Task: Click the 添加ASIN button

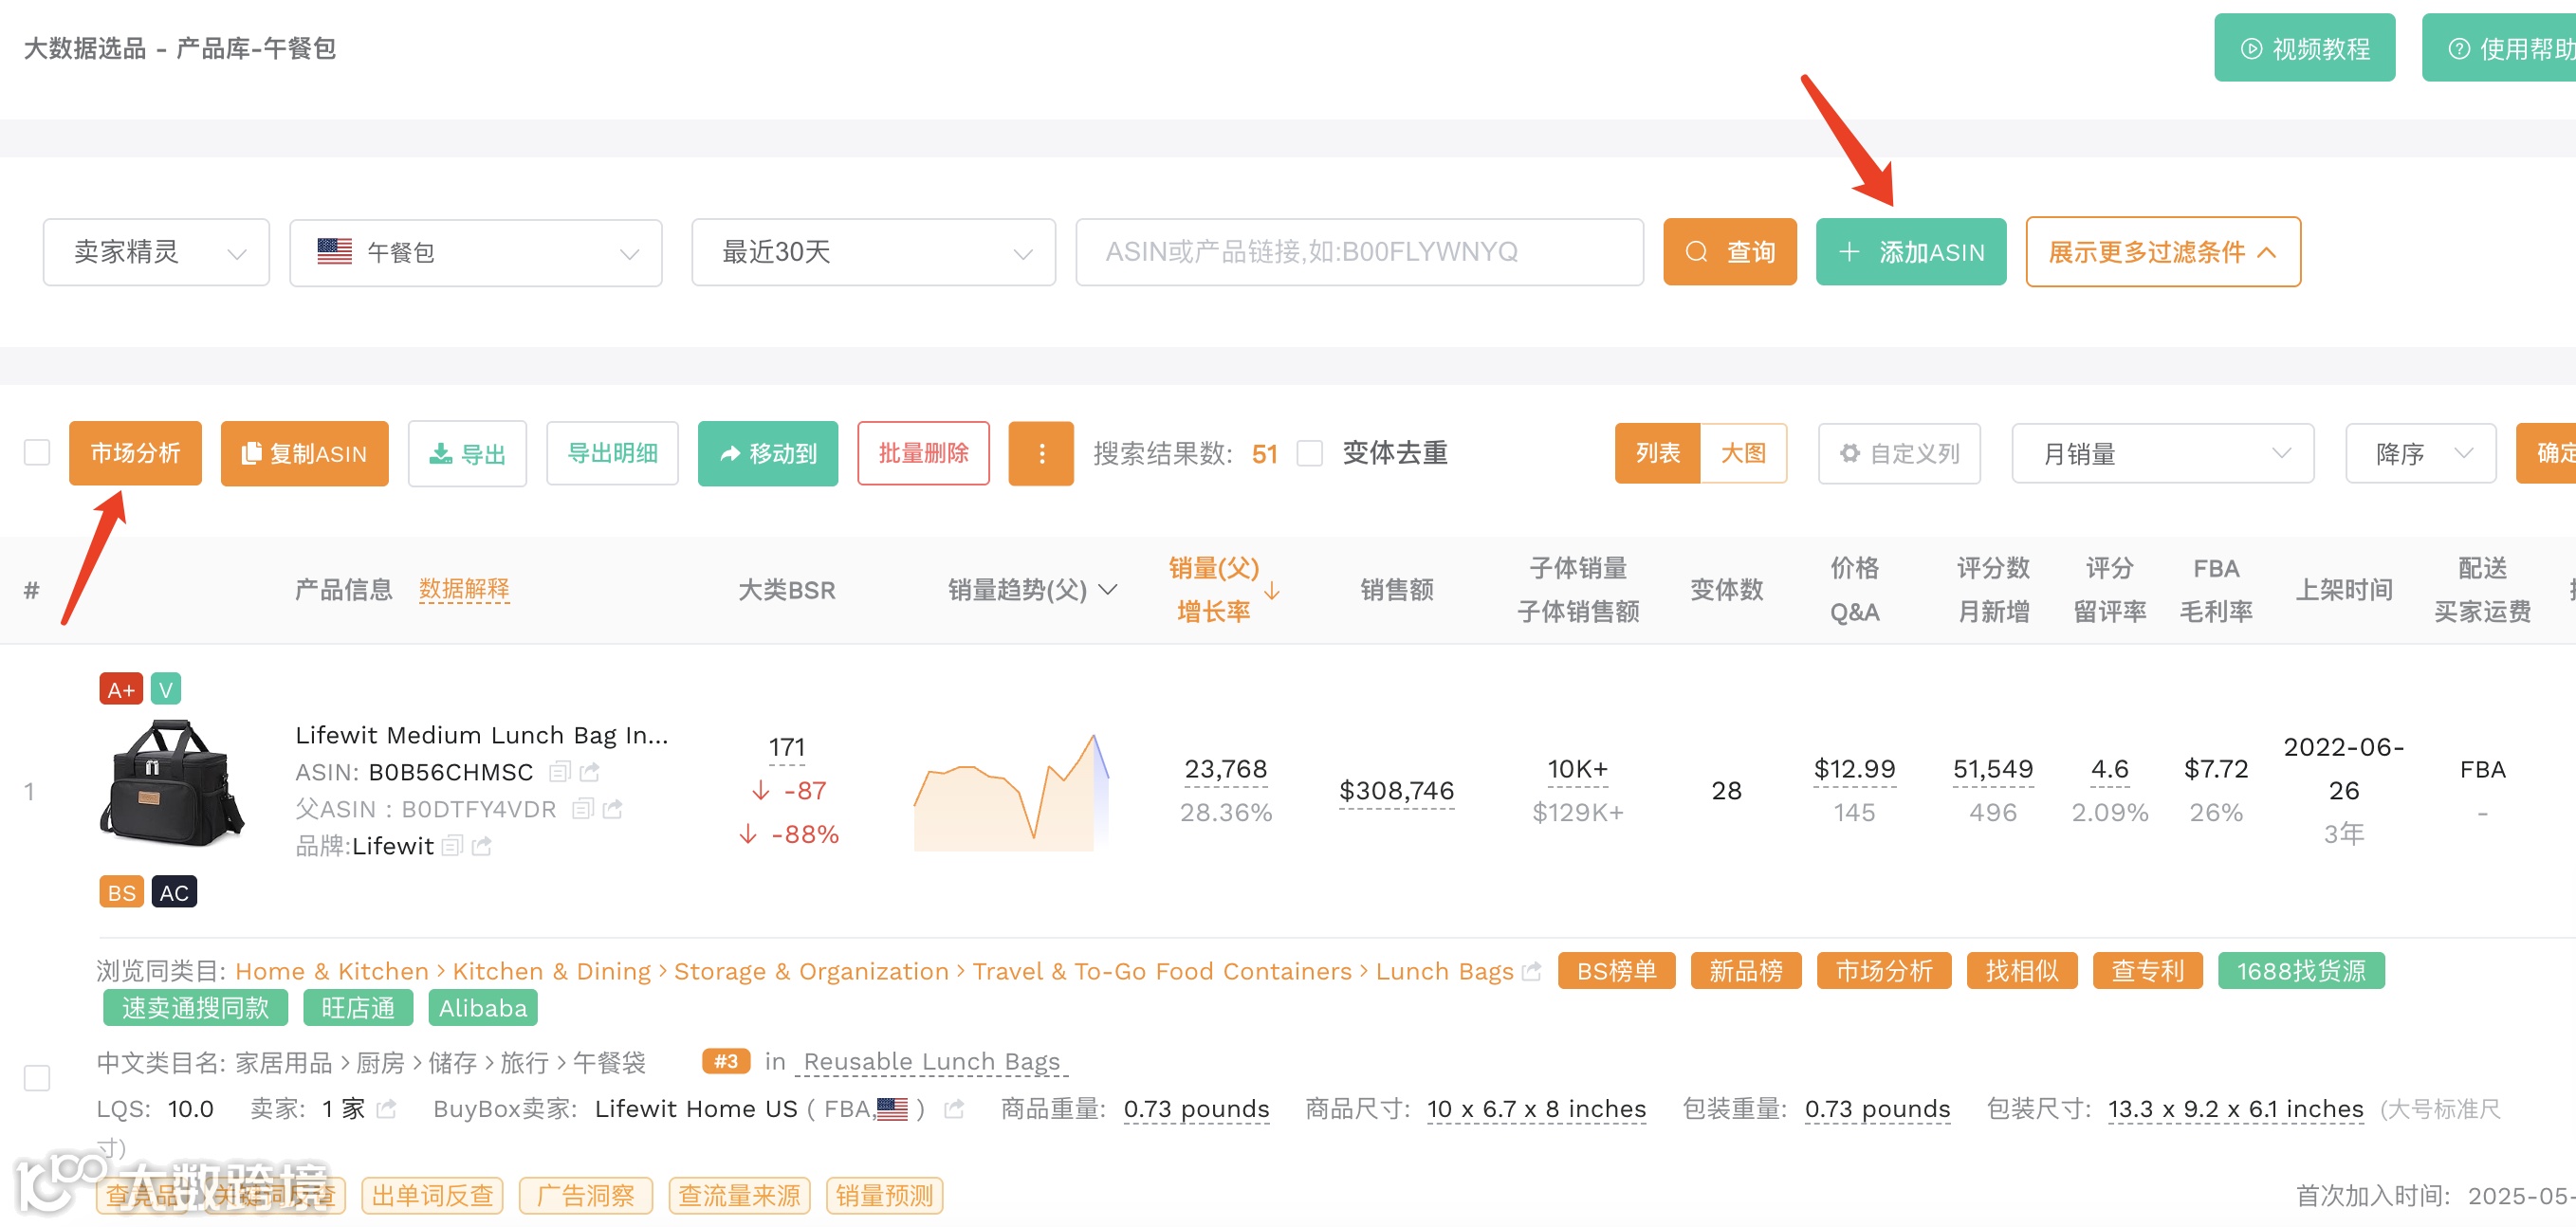Action: [1910, 252]
